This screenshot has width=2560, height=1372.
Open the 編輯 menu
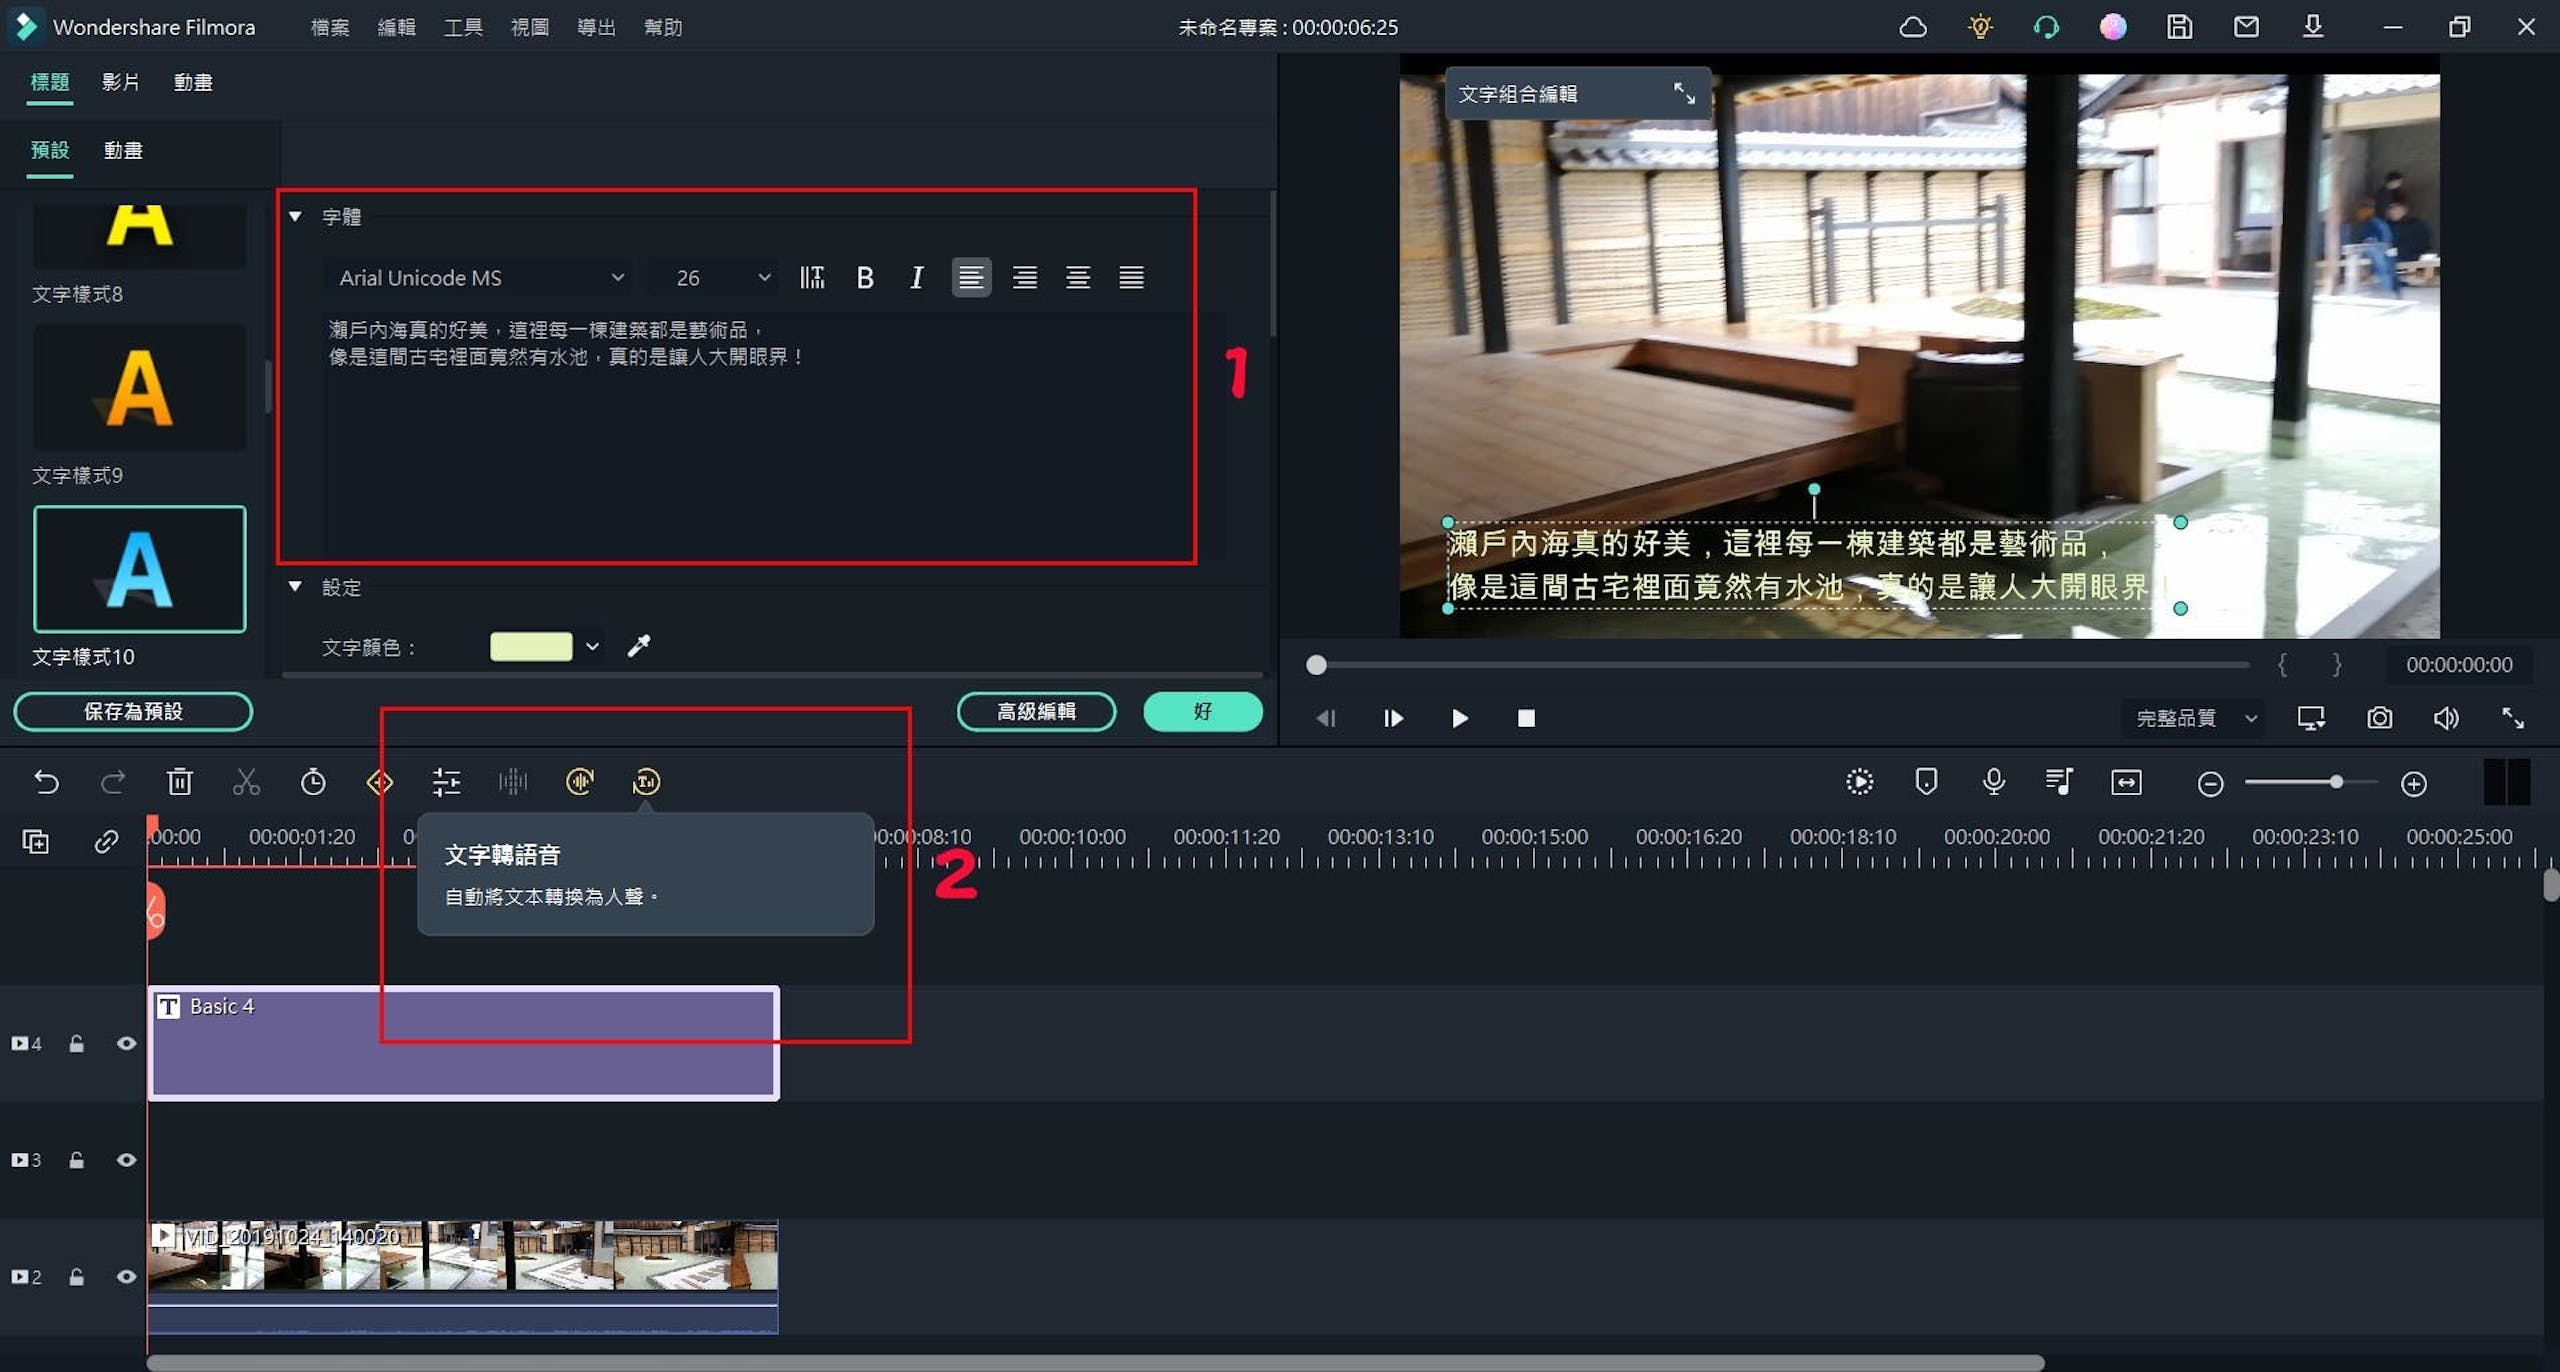[x=396, y=27]
